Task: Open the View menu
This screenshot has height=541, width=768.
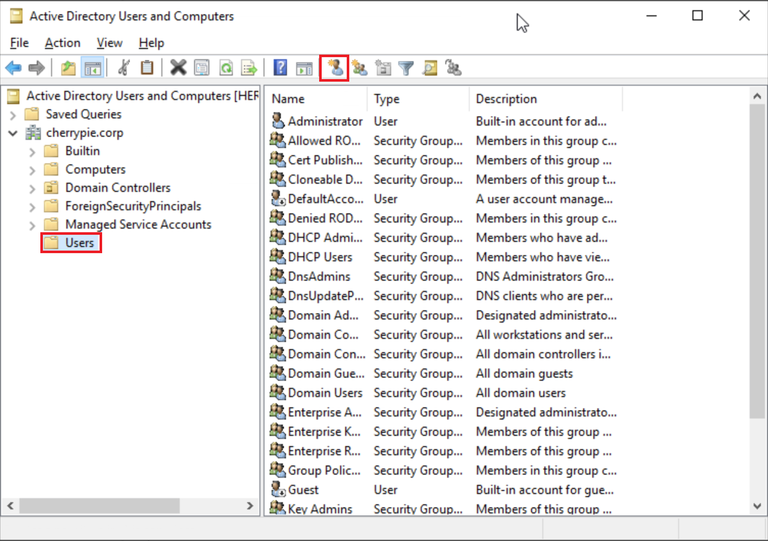Action: (x=109, y=43)
